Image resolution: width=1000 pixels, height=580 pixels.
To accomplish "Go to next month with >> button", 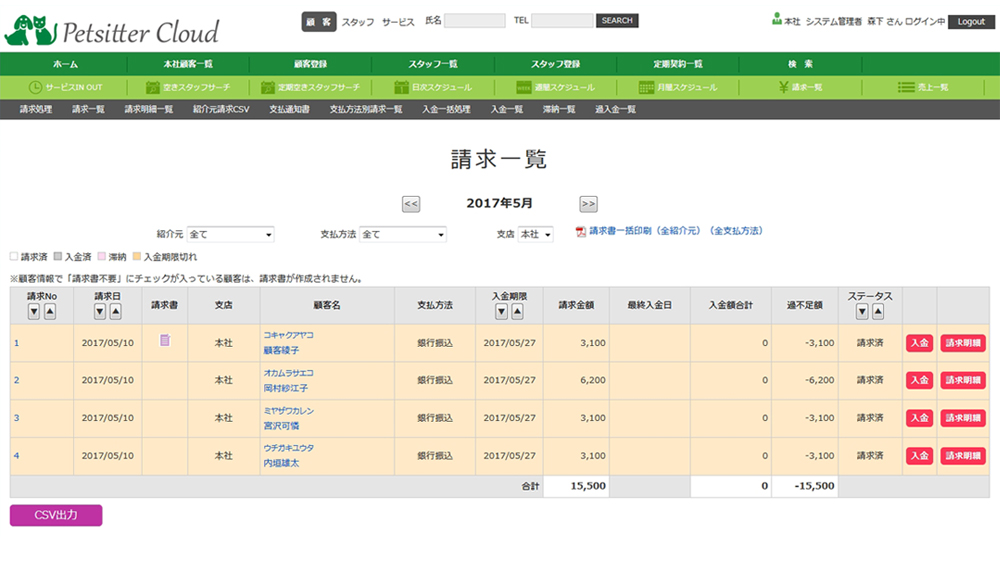I will pyautogui.click(x=588, y=204).
